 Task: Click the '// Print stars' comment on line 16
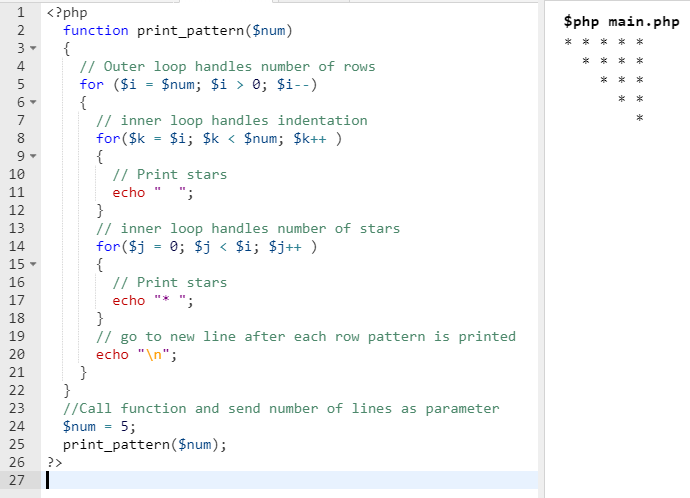pyautogui.click(x=170, y=282)
